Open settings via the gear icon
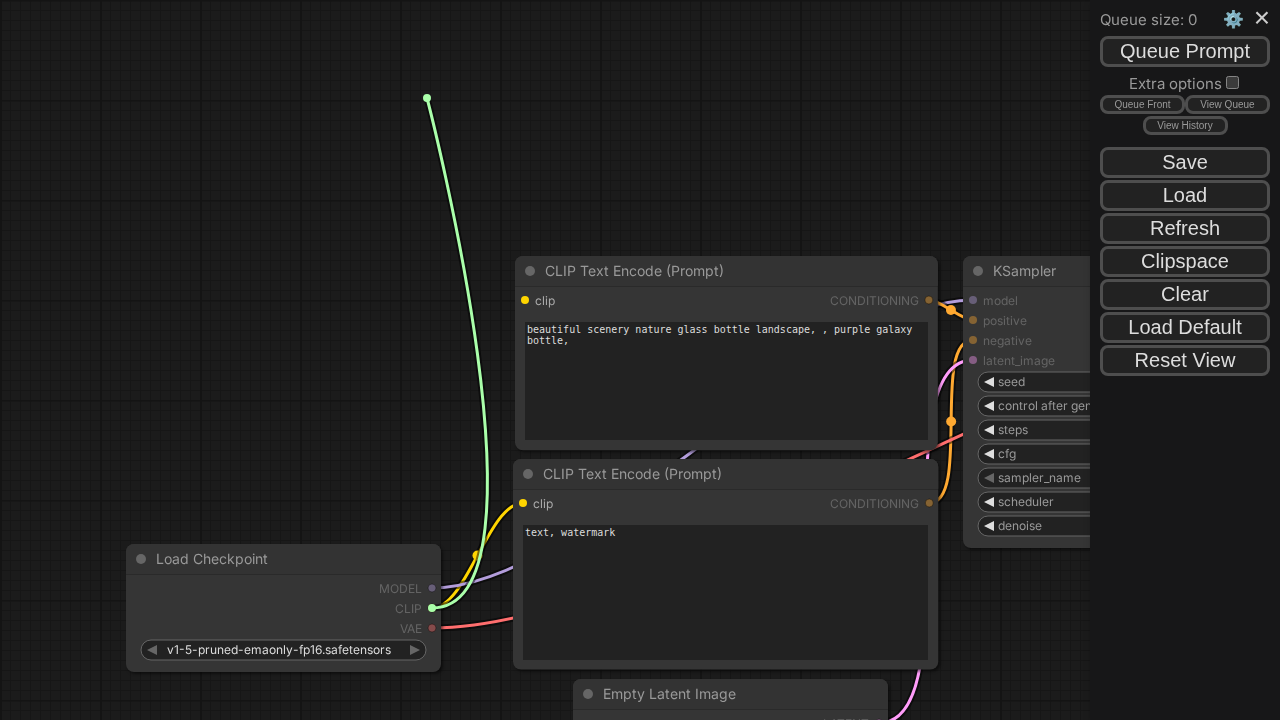The width and height of the screenshot is (1280, 720). tap(1233, 19)
